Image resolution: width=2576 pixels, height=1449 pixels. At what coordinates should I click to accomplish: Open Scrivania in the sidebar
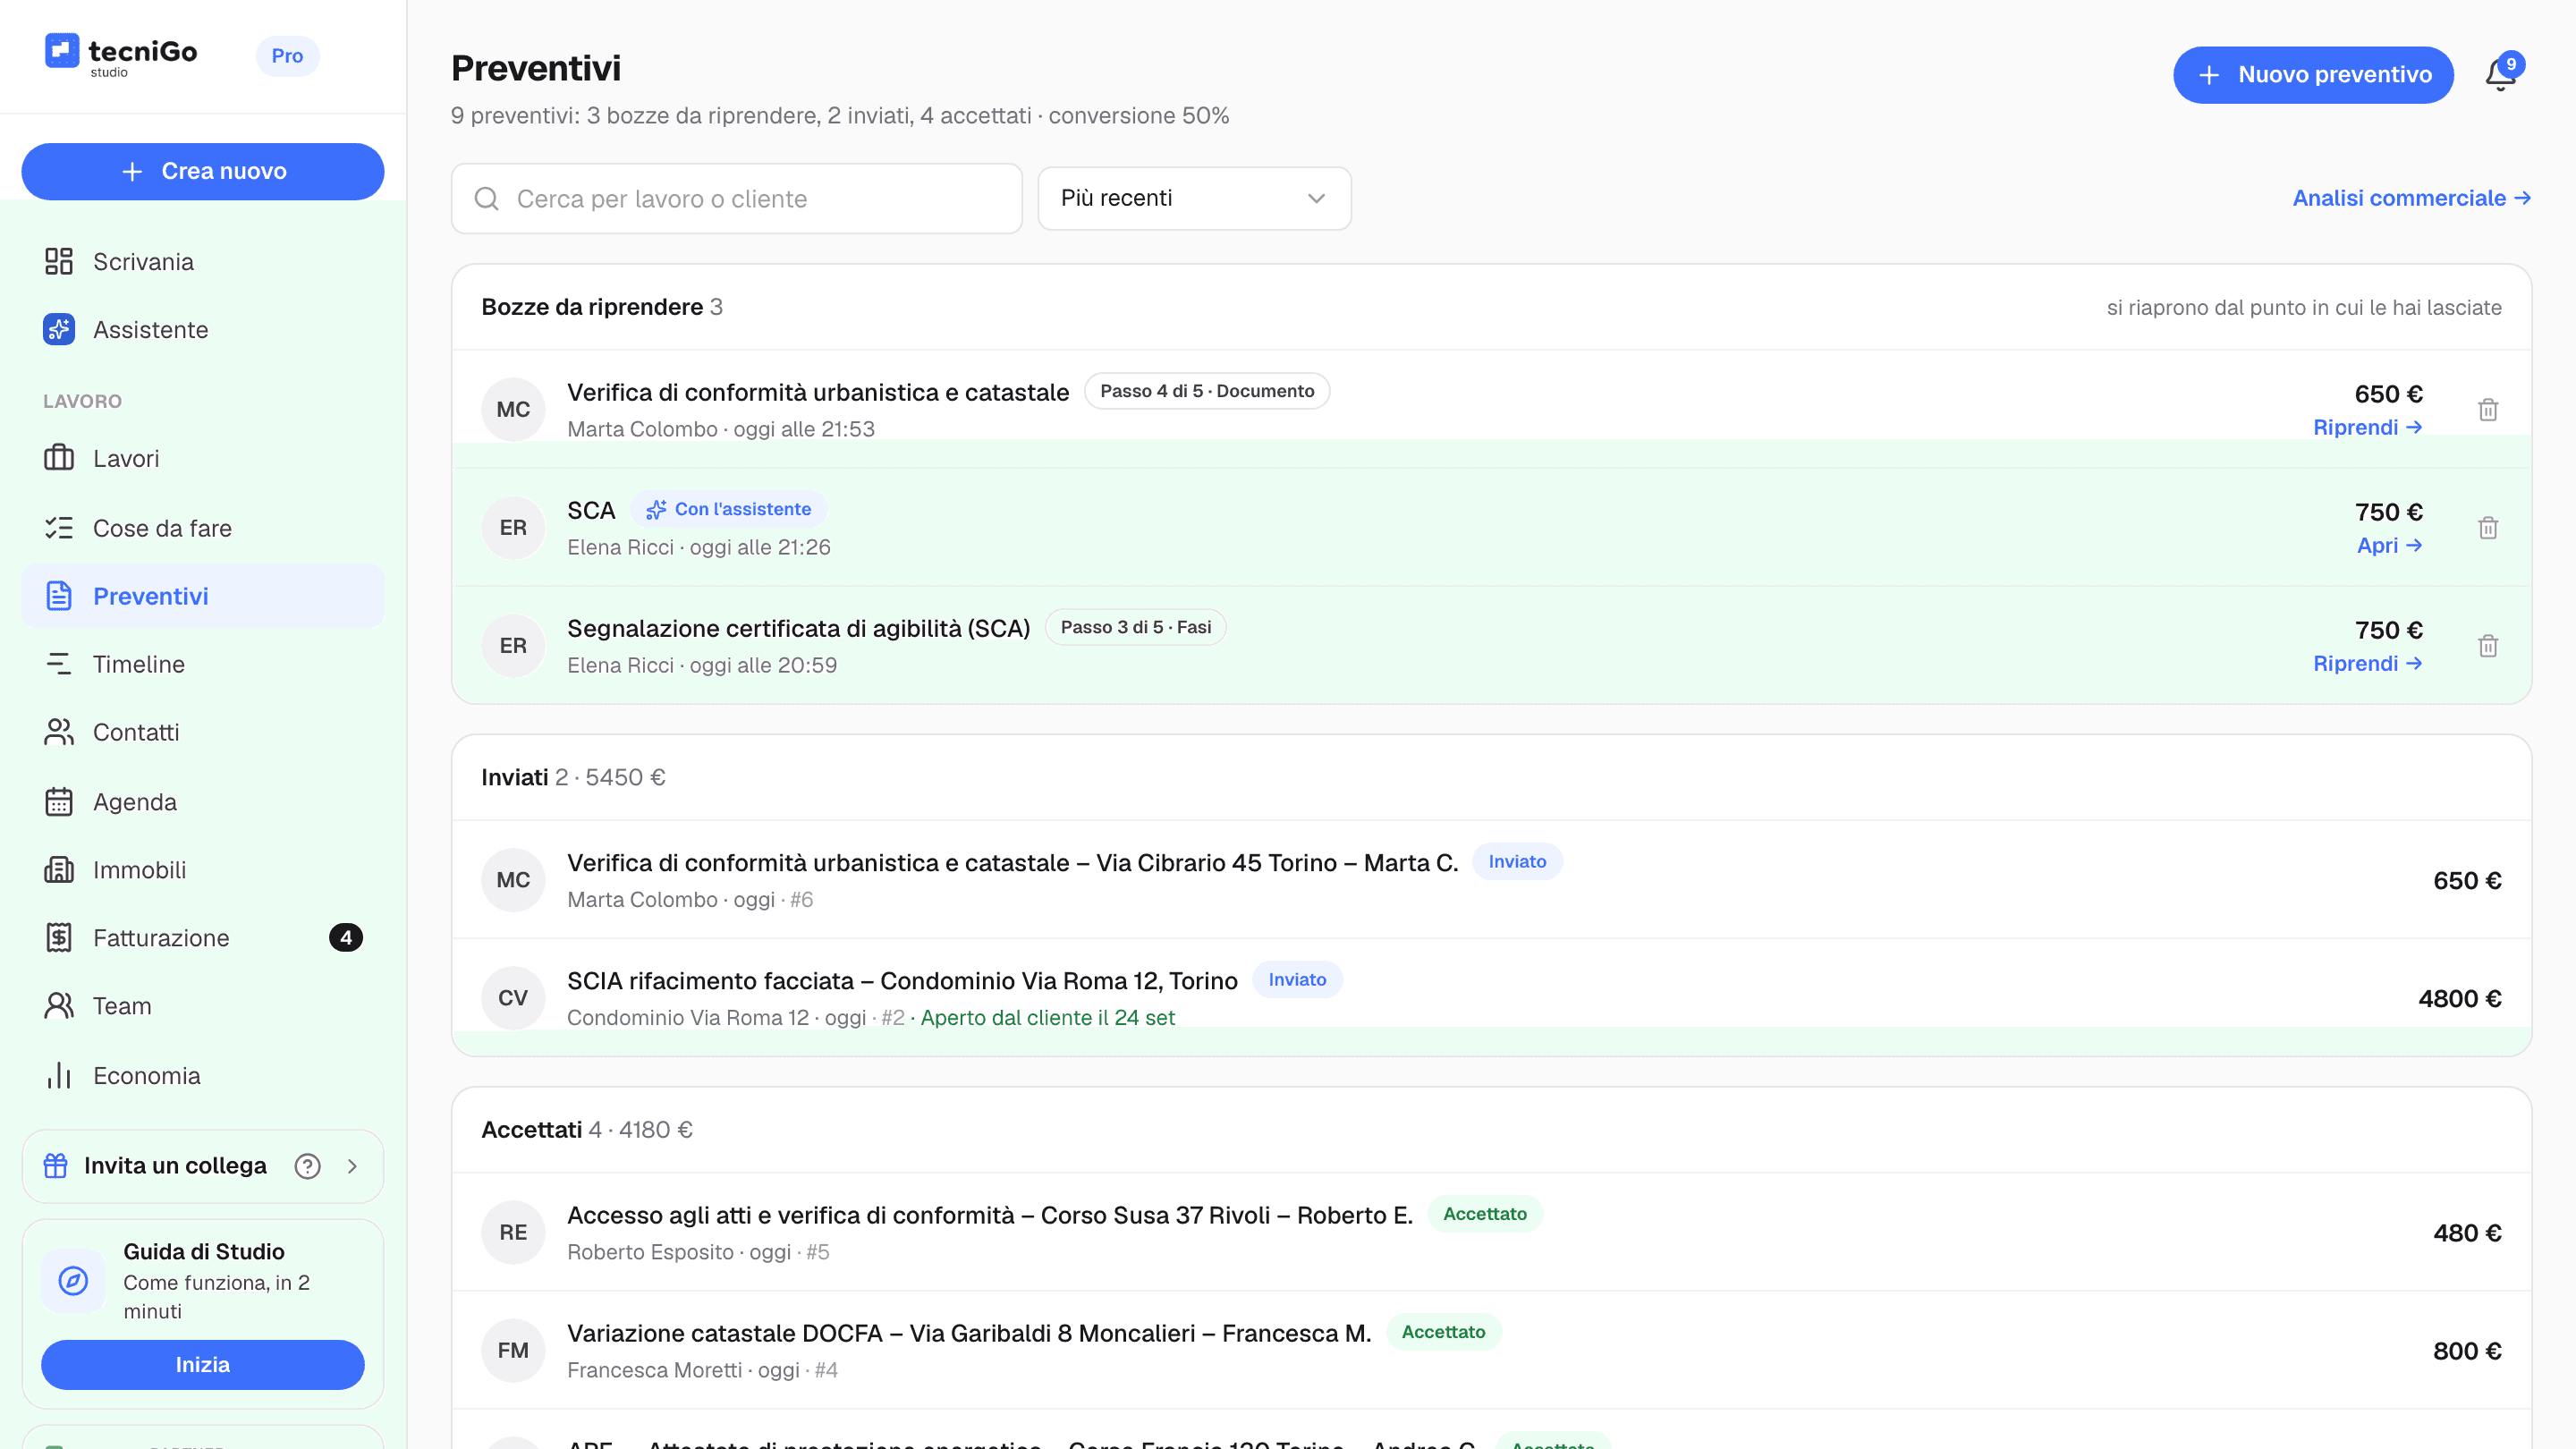pyautogui.click(x=203, y=262)
